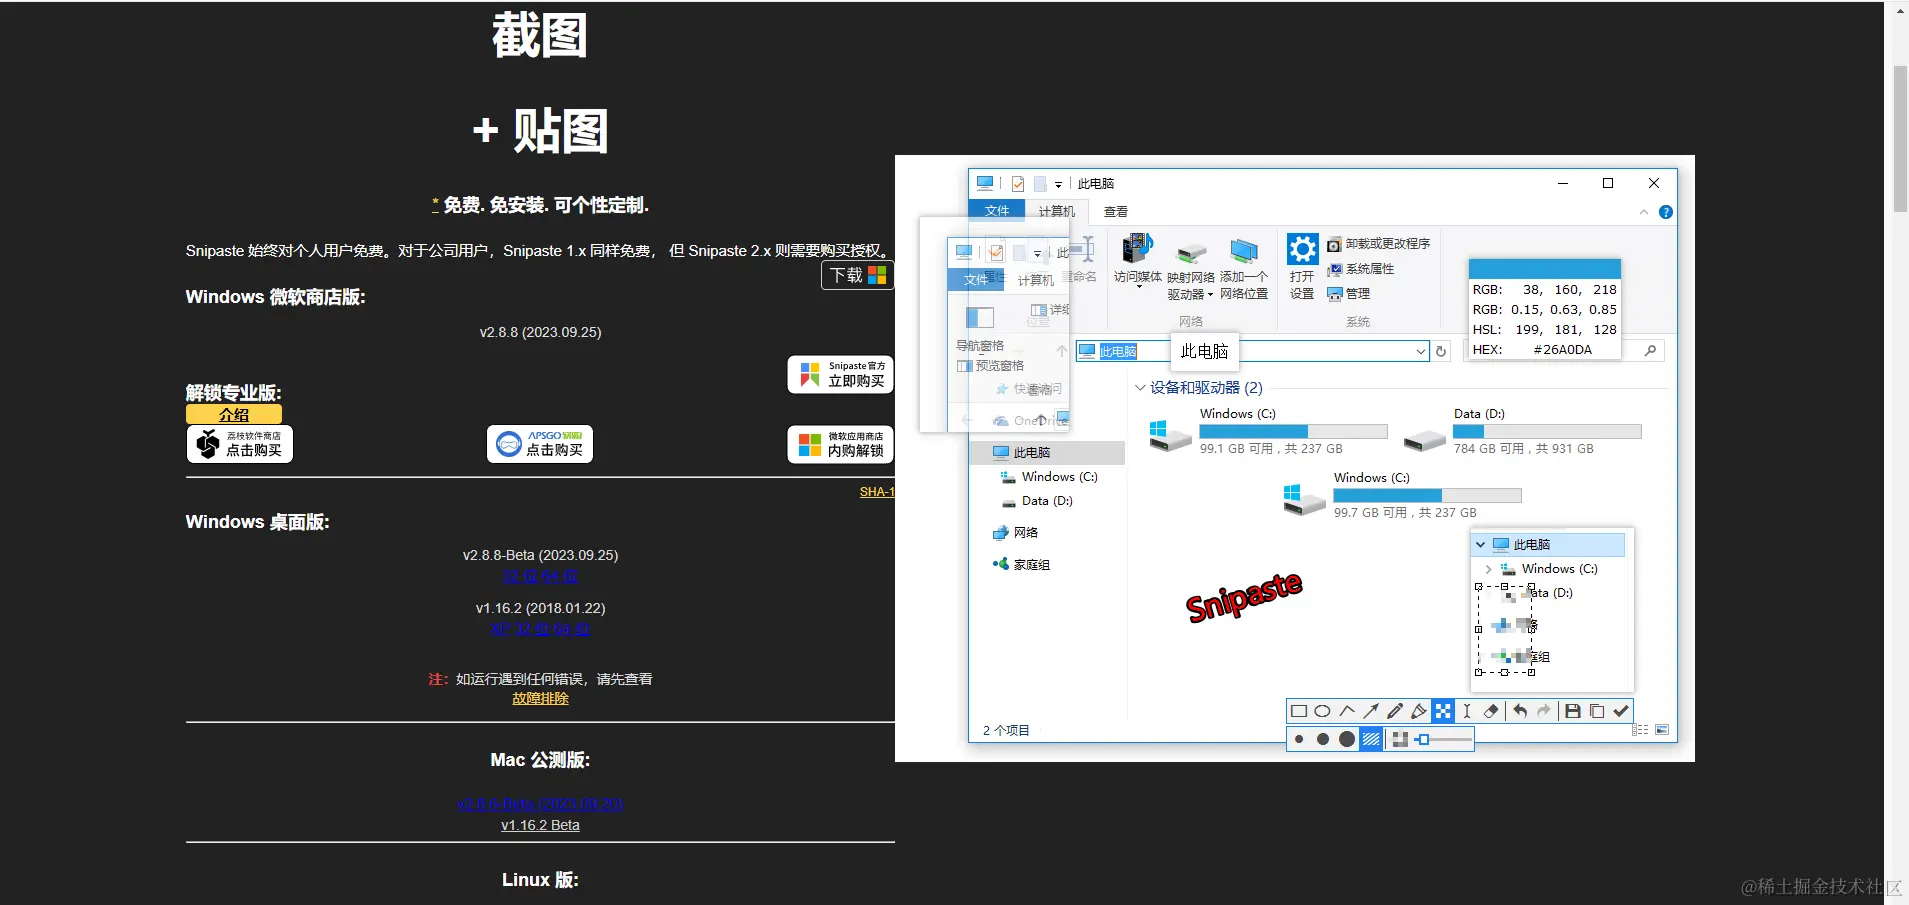Select Data (D:) in navigation pane
Viewport: 1909px width, 905px height.
coord(1037,501)
